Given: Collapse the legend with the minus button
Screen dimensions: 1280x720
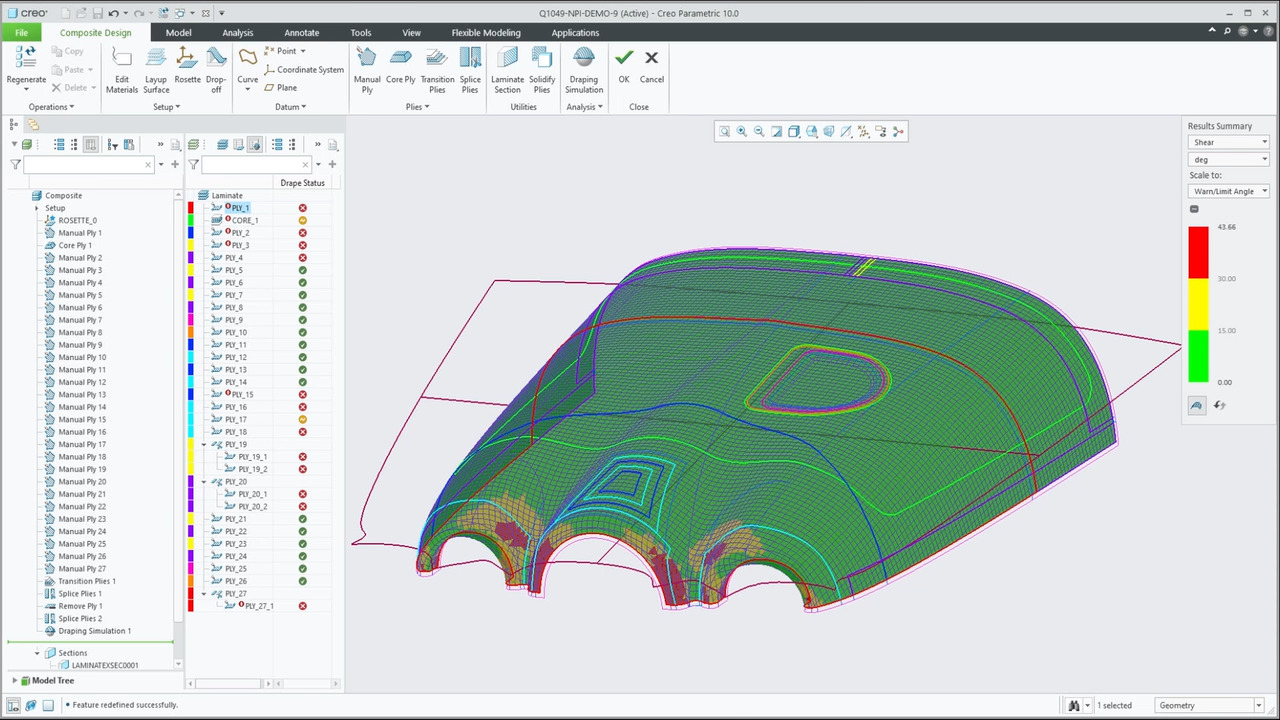Looking at the screenshot, I should click(x=1194, y=209).
